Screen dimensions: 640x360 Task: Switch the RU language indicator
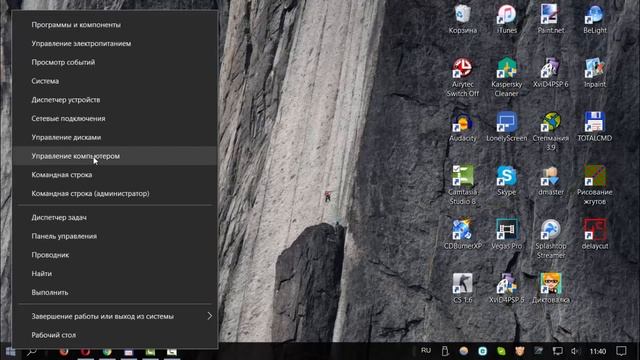(x=426, y=351)
